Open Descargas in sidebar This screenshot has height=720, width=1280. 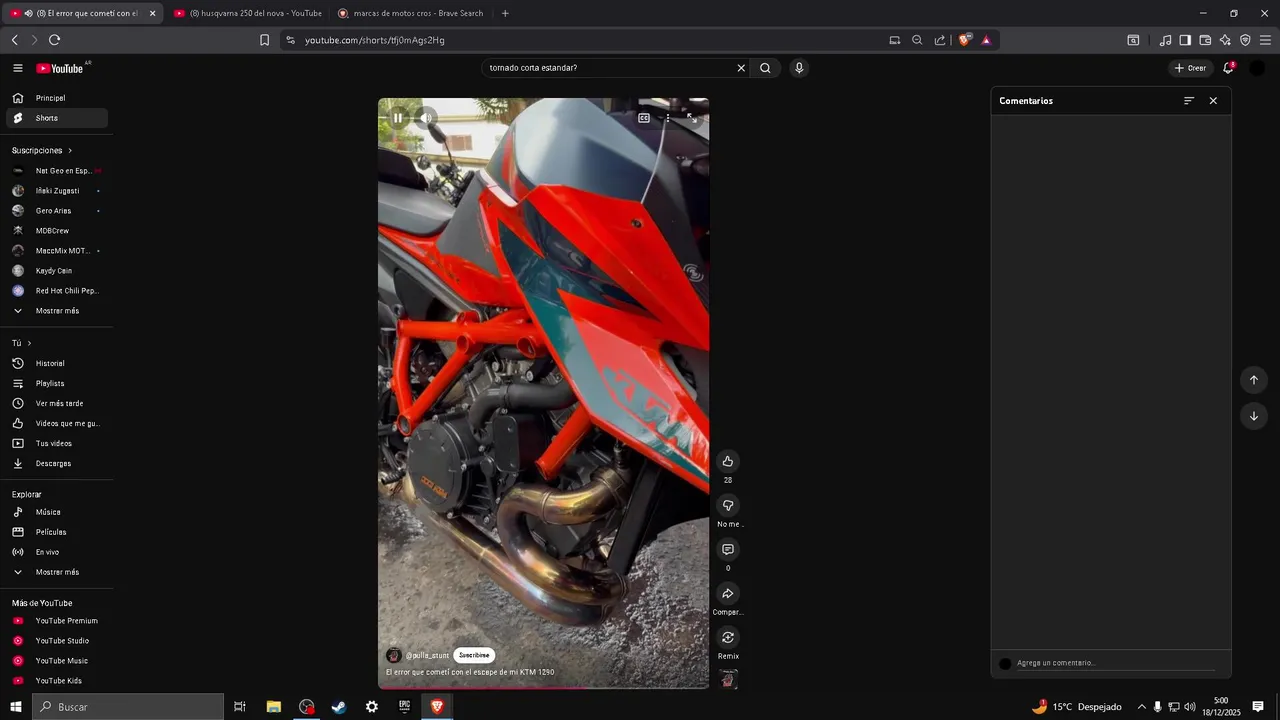click(57, 463)
